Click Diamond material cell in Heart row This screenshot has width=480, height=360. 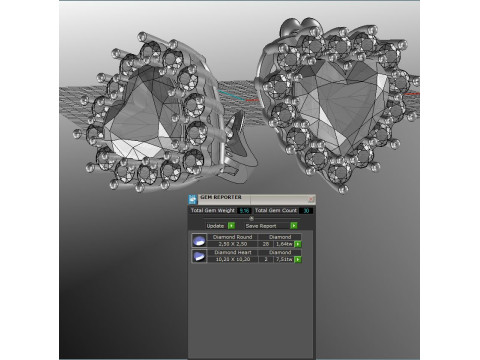(280, 252)
